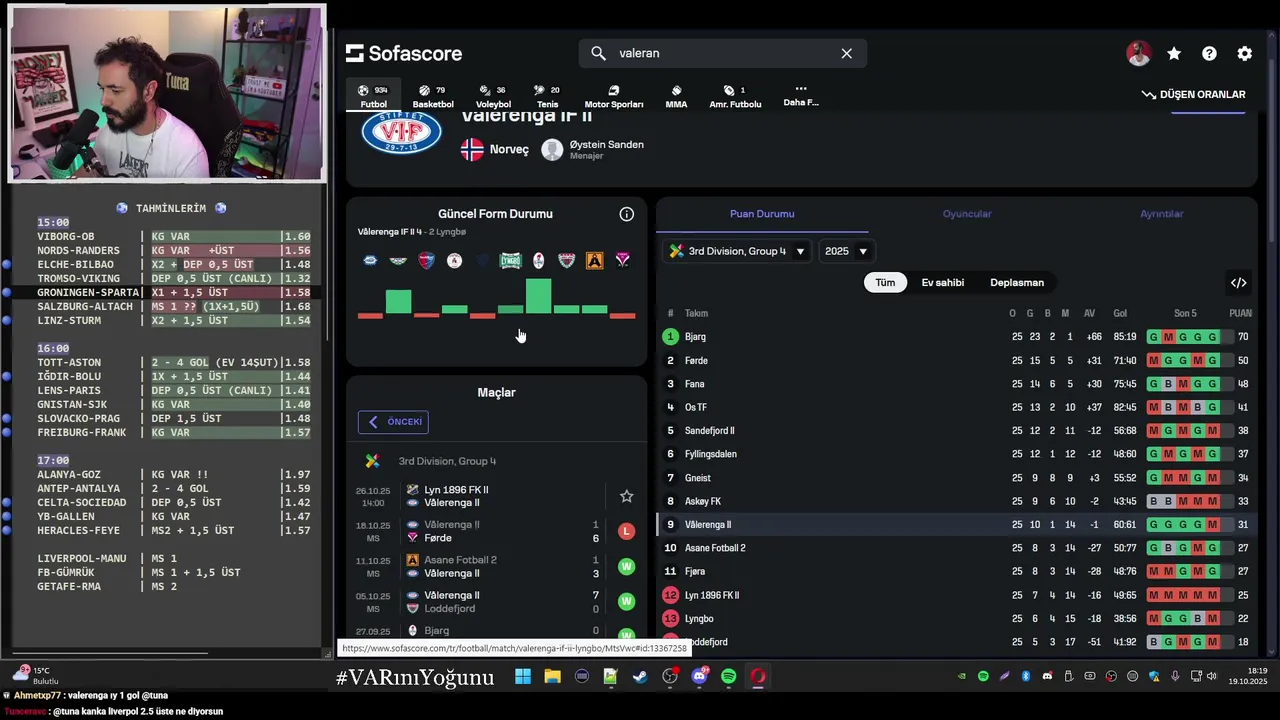Expand the 3rd Division, Group 4 dropdown
Image resolution: width=1280 pixels, height=720 pixels.
[x=738, y=251]
